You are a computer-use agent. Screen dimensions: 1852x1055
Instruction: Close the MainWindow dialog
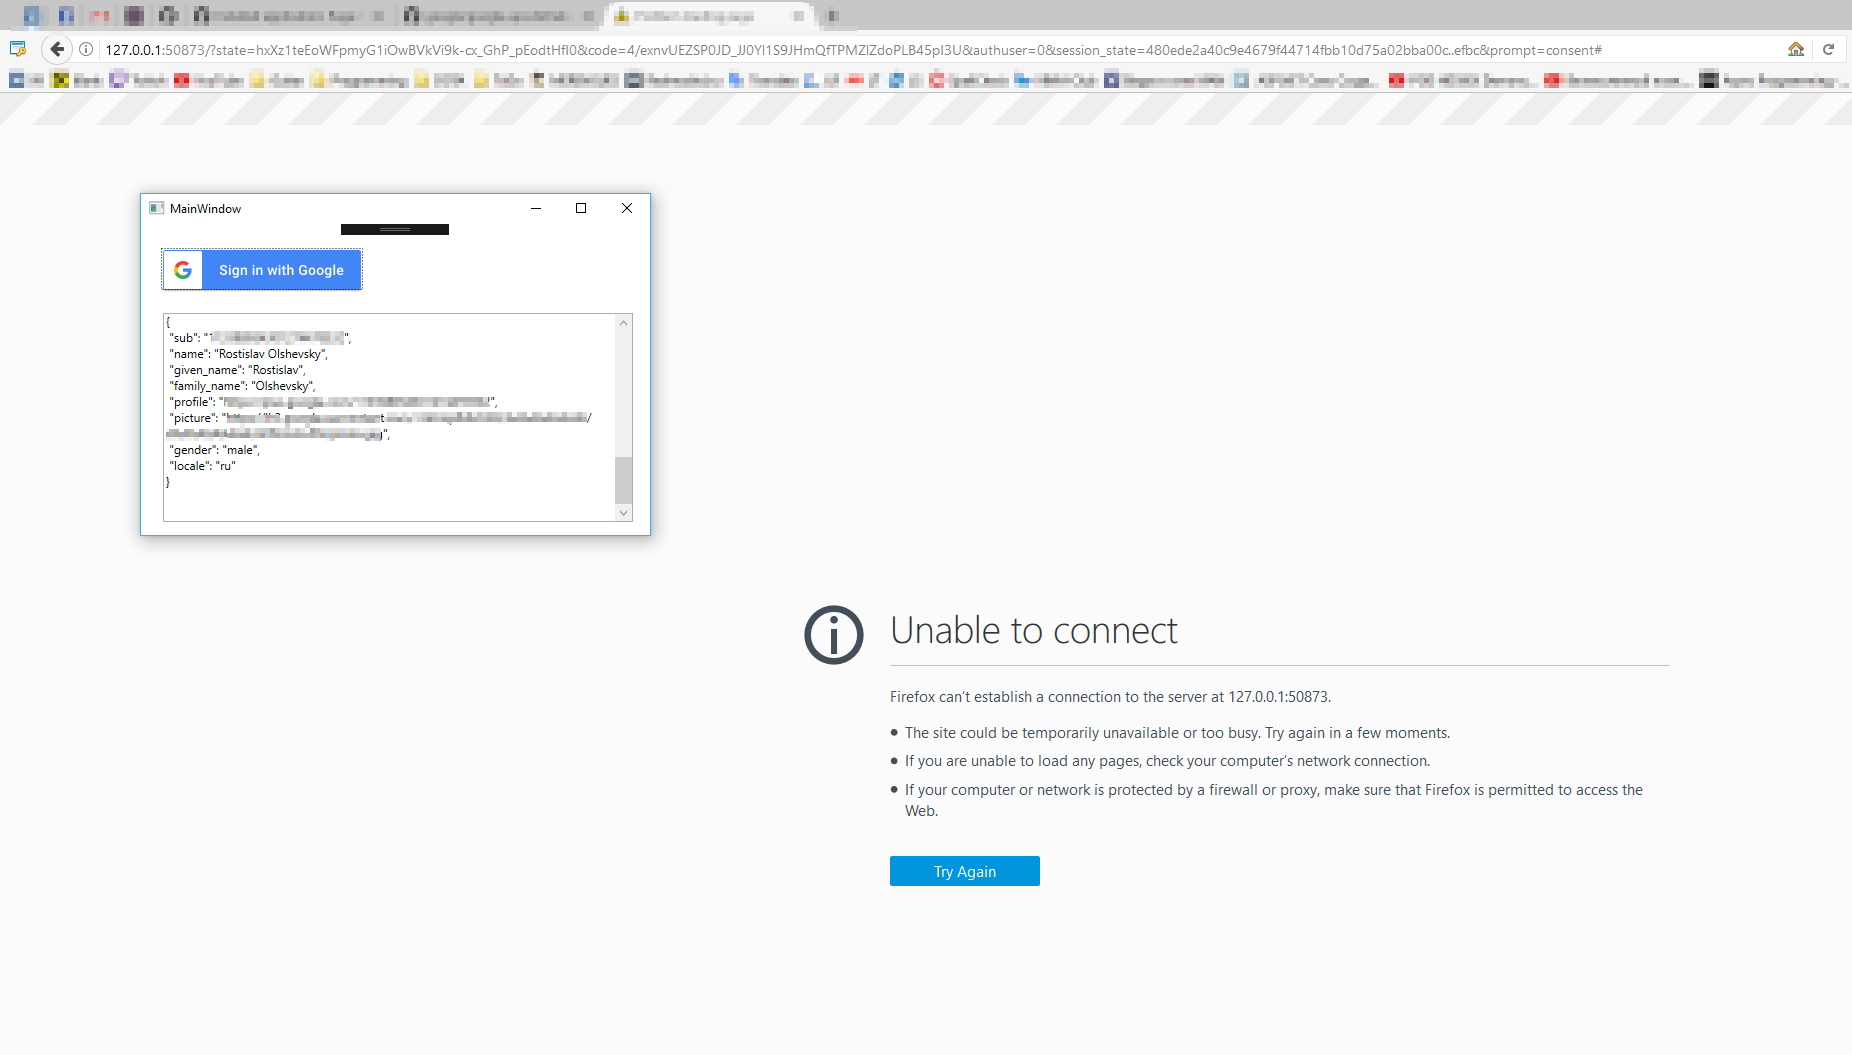pos(627,208)
